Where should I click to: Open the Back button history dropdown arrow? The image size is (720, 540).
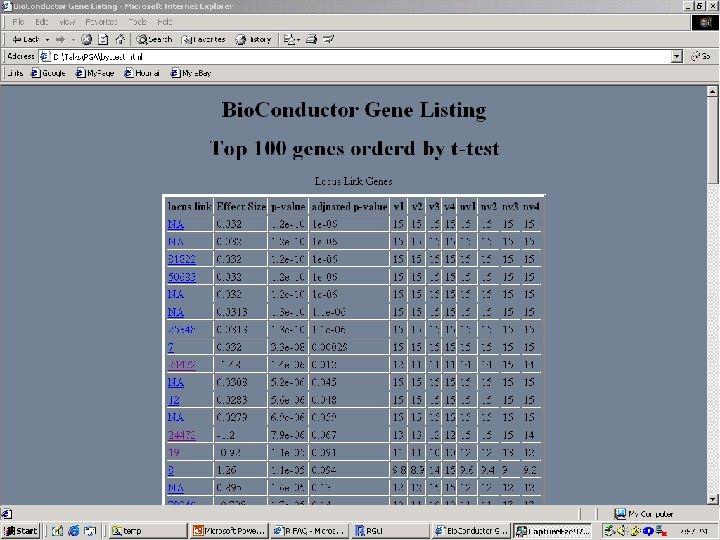click(47, 39)
